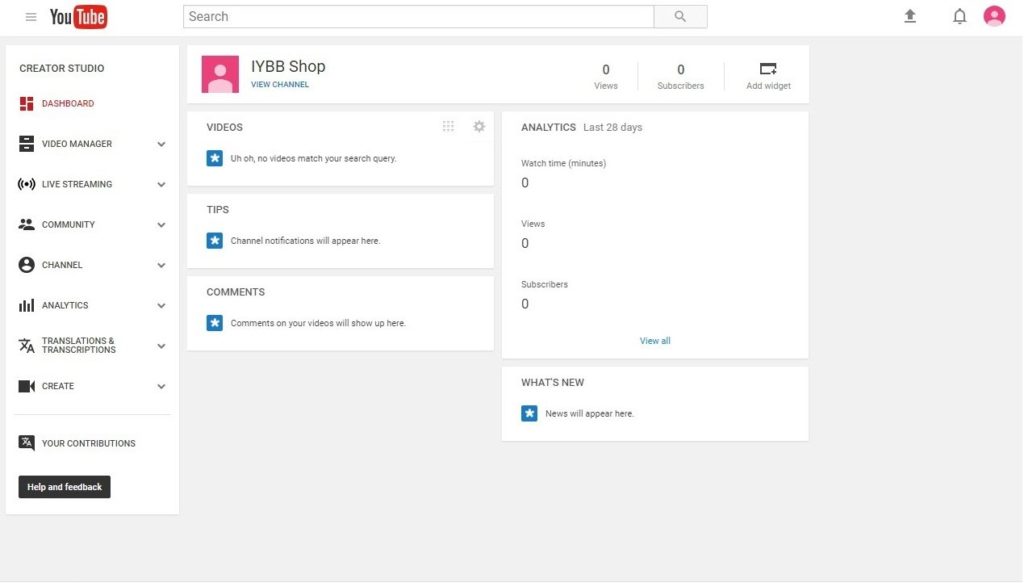1024x583 pixels.
Task: Click star icon in What's New widget
Action: [x=529, y=414]
